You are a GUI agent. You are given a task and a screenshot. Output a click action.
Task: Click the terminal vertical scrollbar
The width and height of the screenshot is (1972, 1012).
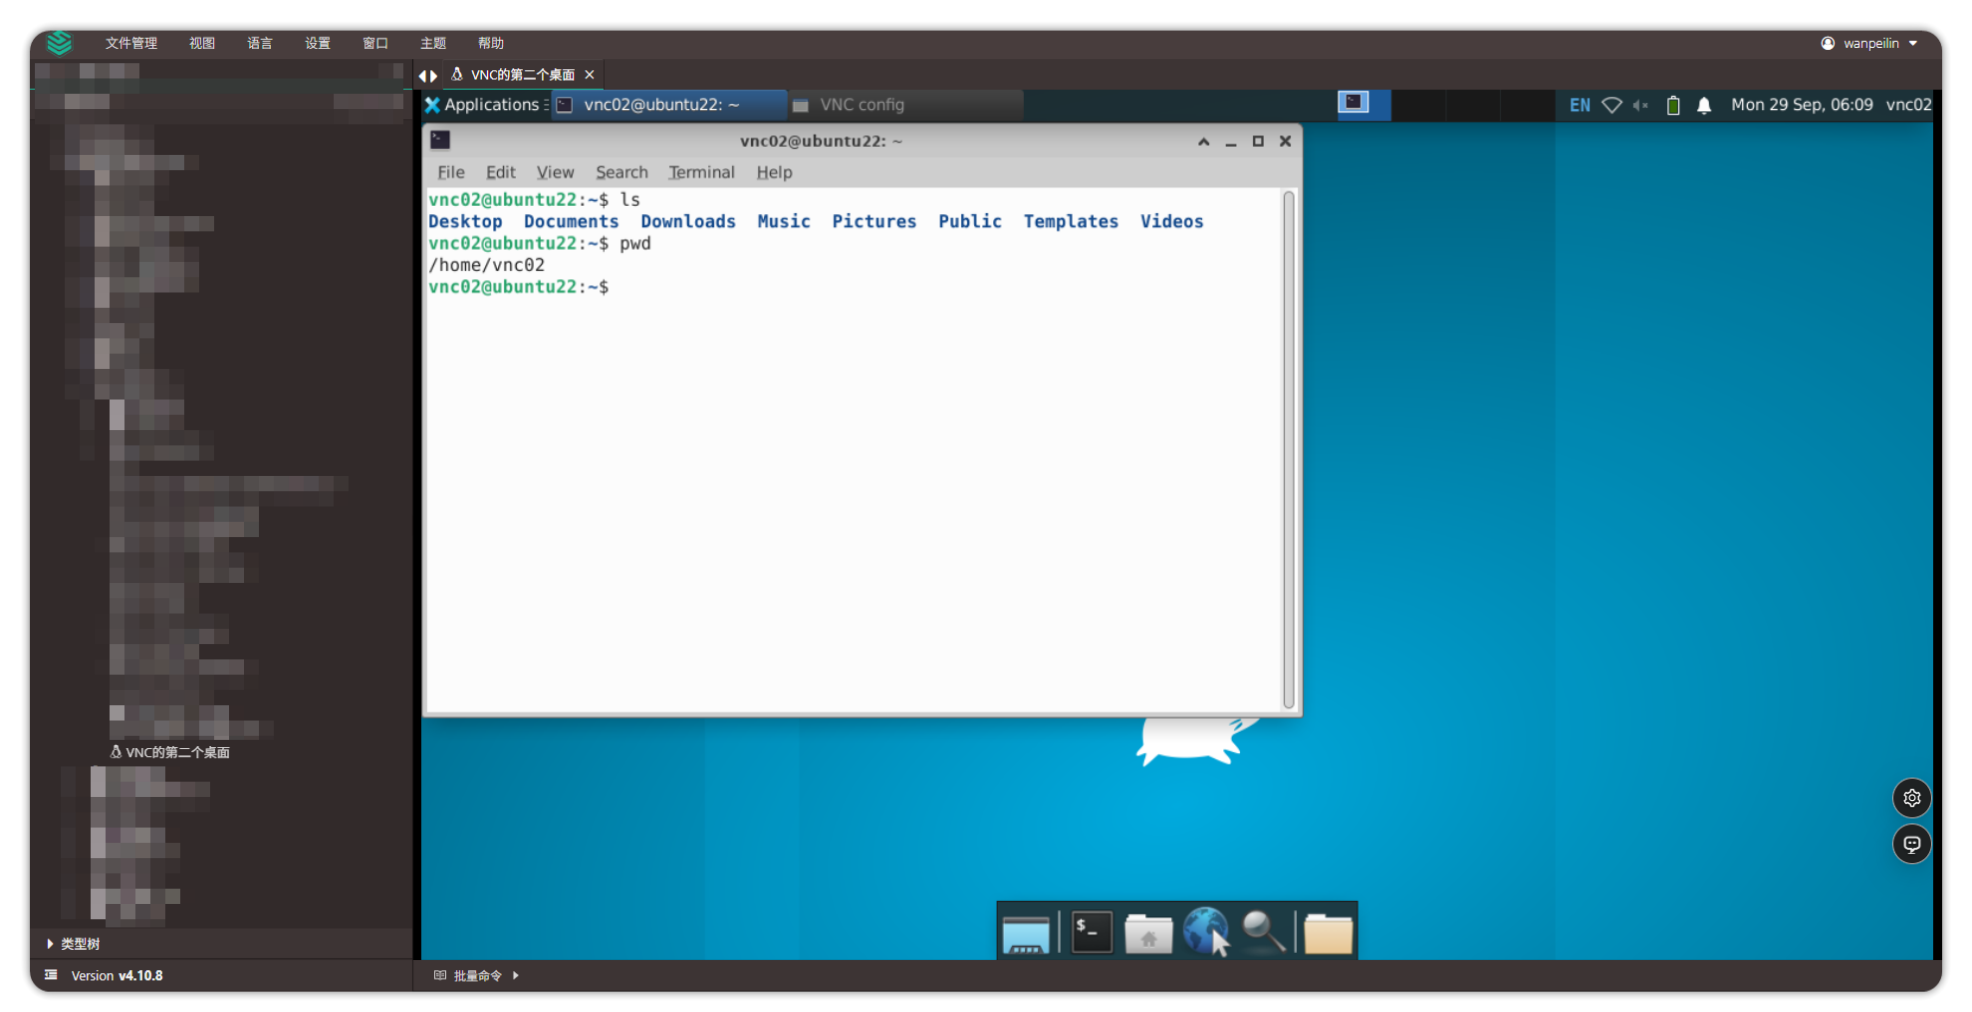coord(1288,448)
